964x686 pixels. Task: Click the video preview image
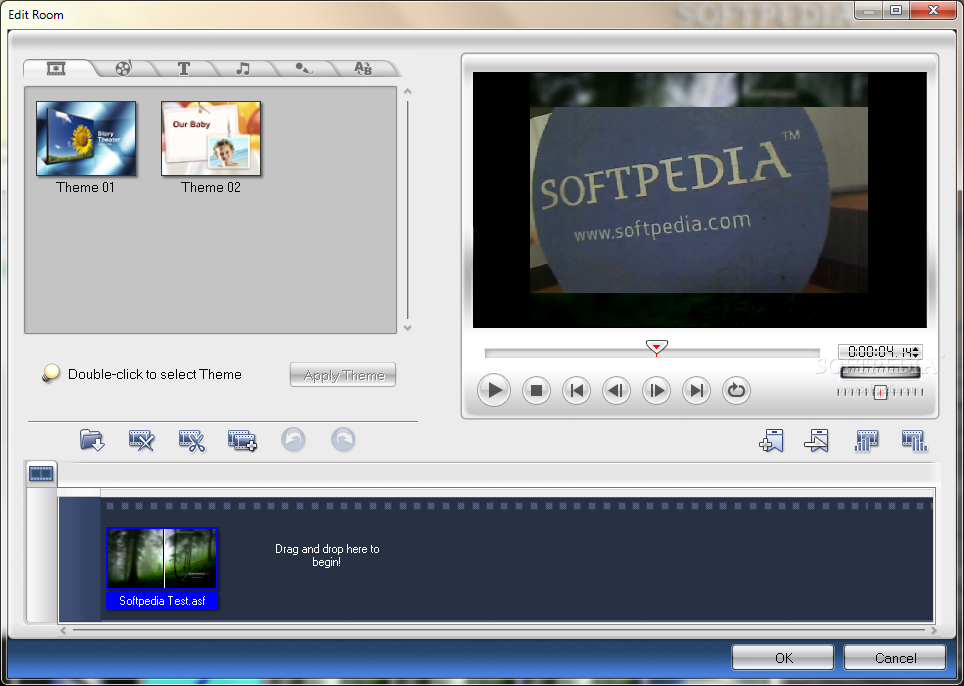click(x=699, y=200)
